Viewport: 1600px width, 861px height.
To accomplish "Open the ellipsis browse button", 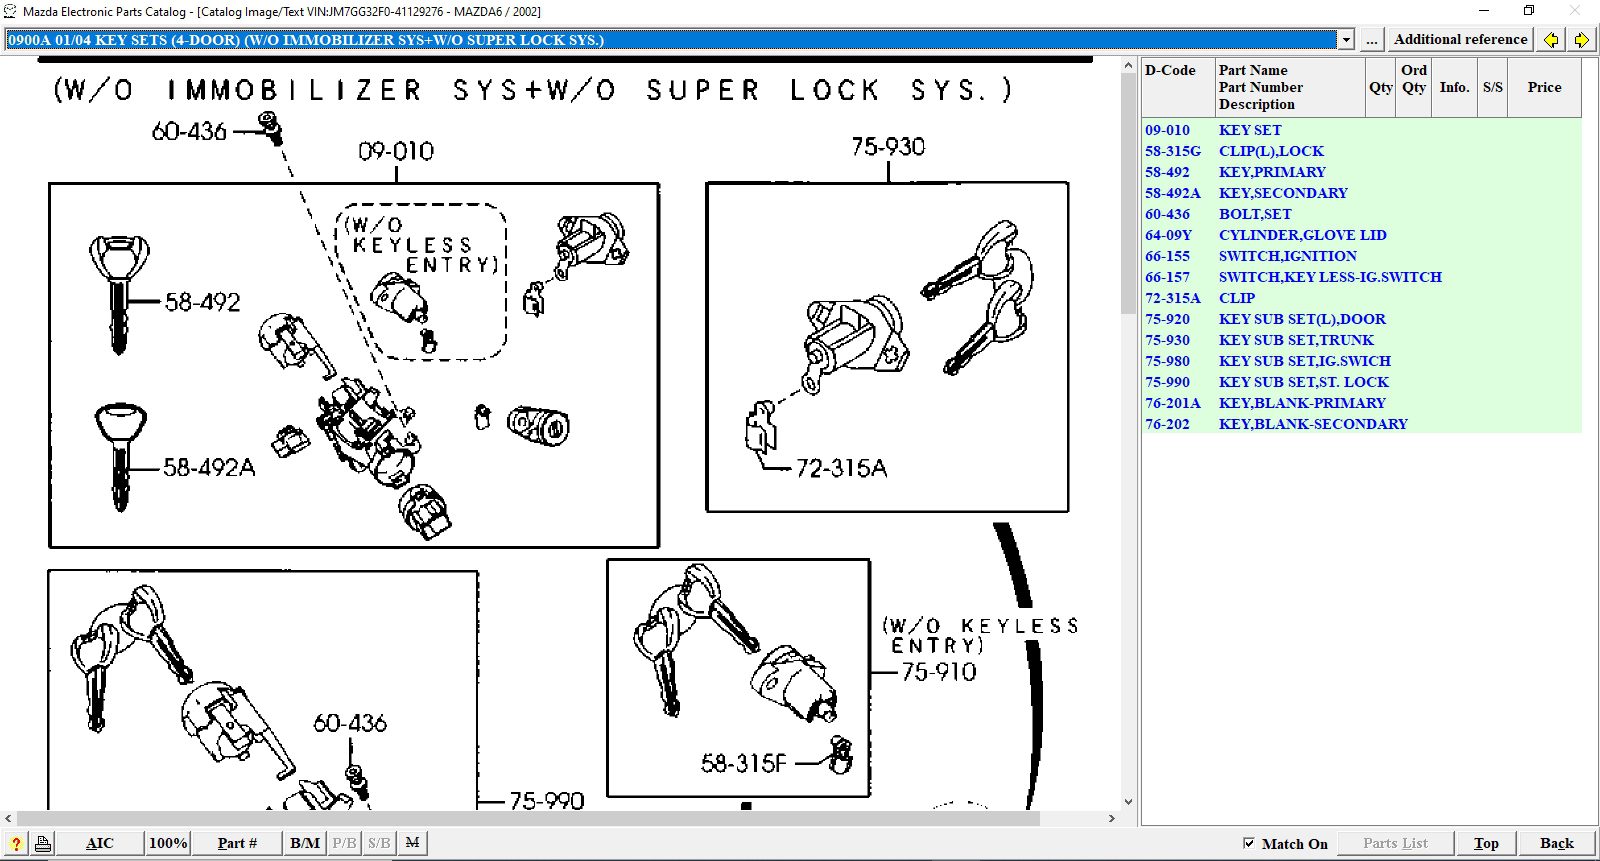I will click(x=1371, y=40).
